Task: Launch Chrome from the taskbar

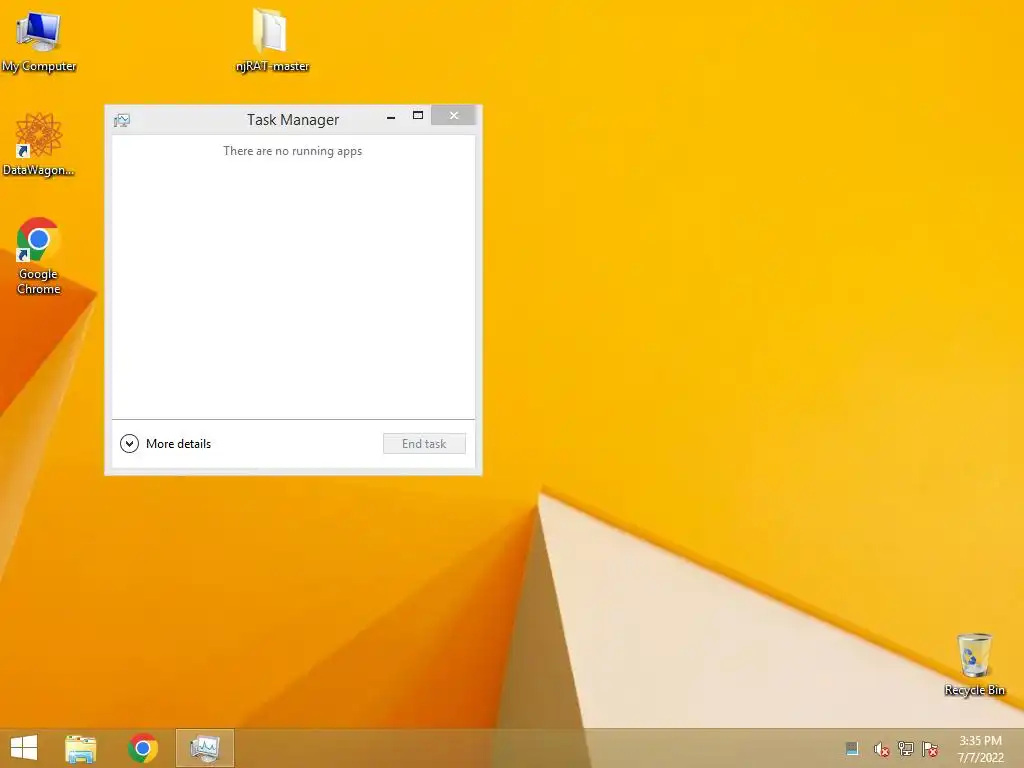Action: click(x=143, y=748)
